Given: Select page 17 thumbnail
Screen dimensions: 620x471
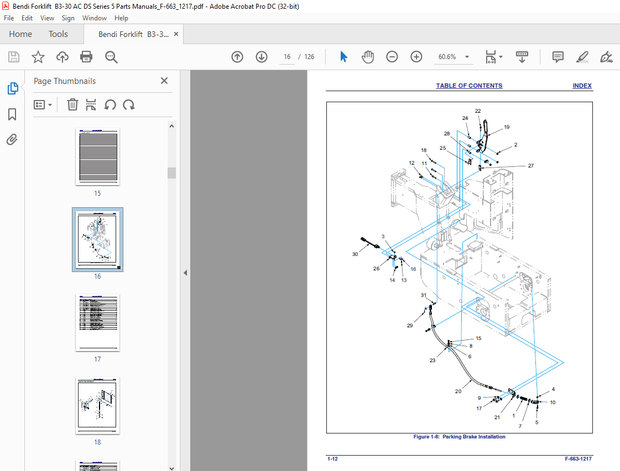Looking at the screenshot, I should point(98,323).
